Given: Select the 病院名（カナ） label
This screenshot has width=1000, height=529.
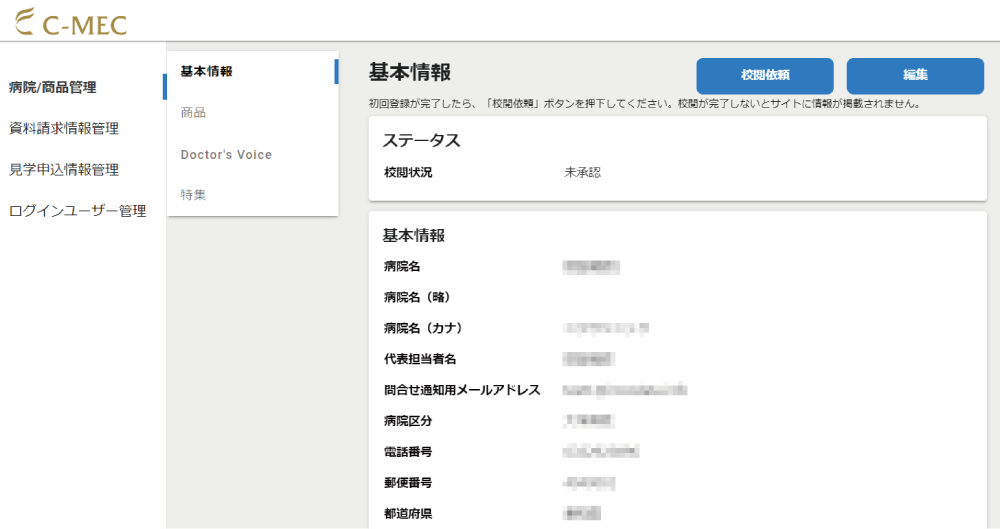Looking at the screenshot, I should click(425, 329).
